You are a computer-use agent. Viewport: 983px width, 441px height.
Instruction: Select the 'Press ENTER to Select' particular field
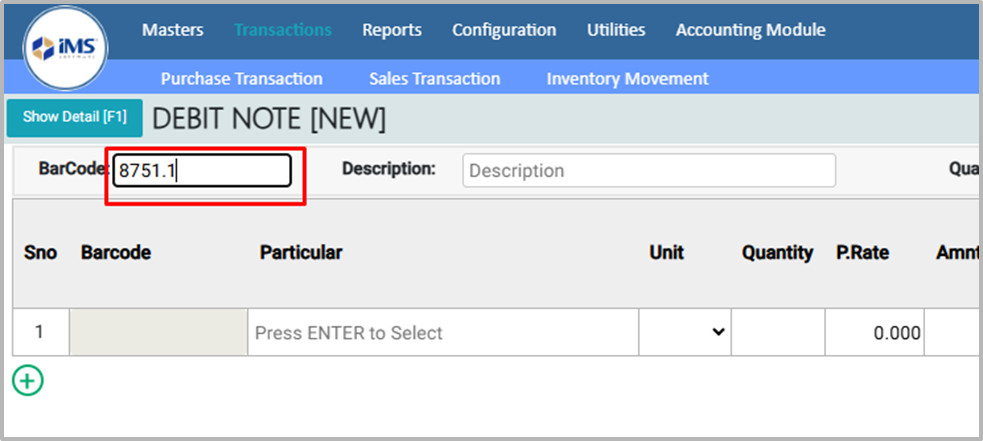point(442,333)
